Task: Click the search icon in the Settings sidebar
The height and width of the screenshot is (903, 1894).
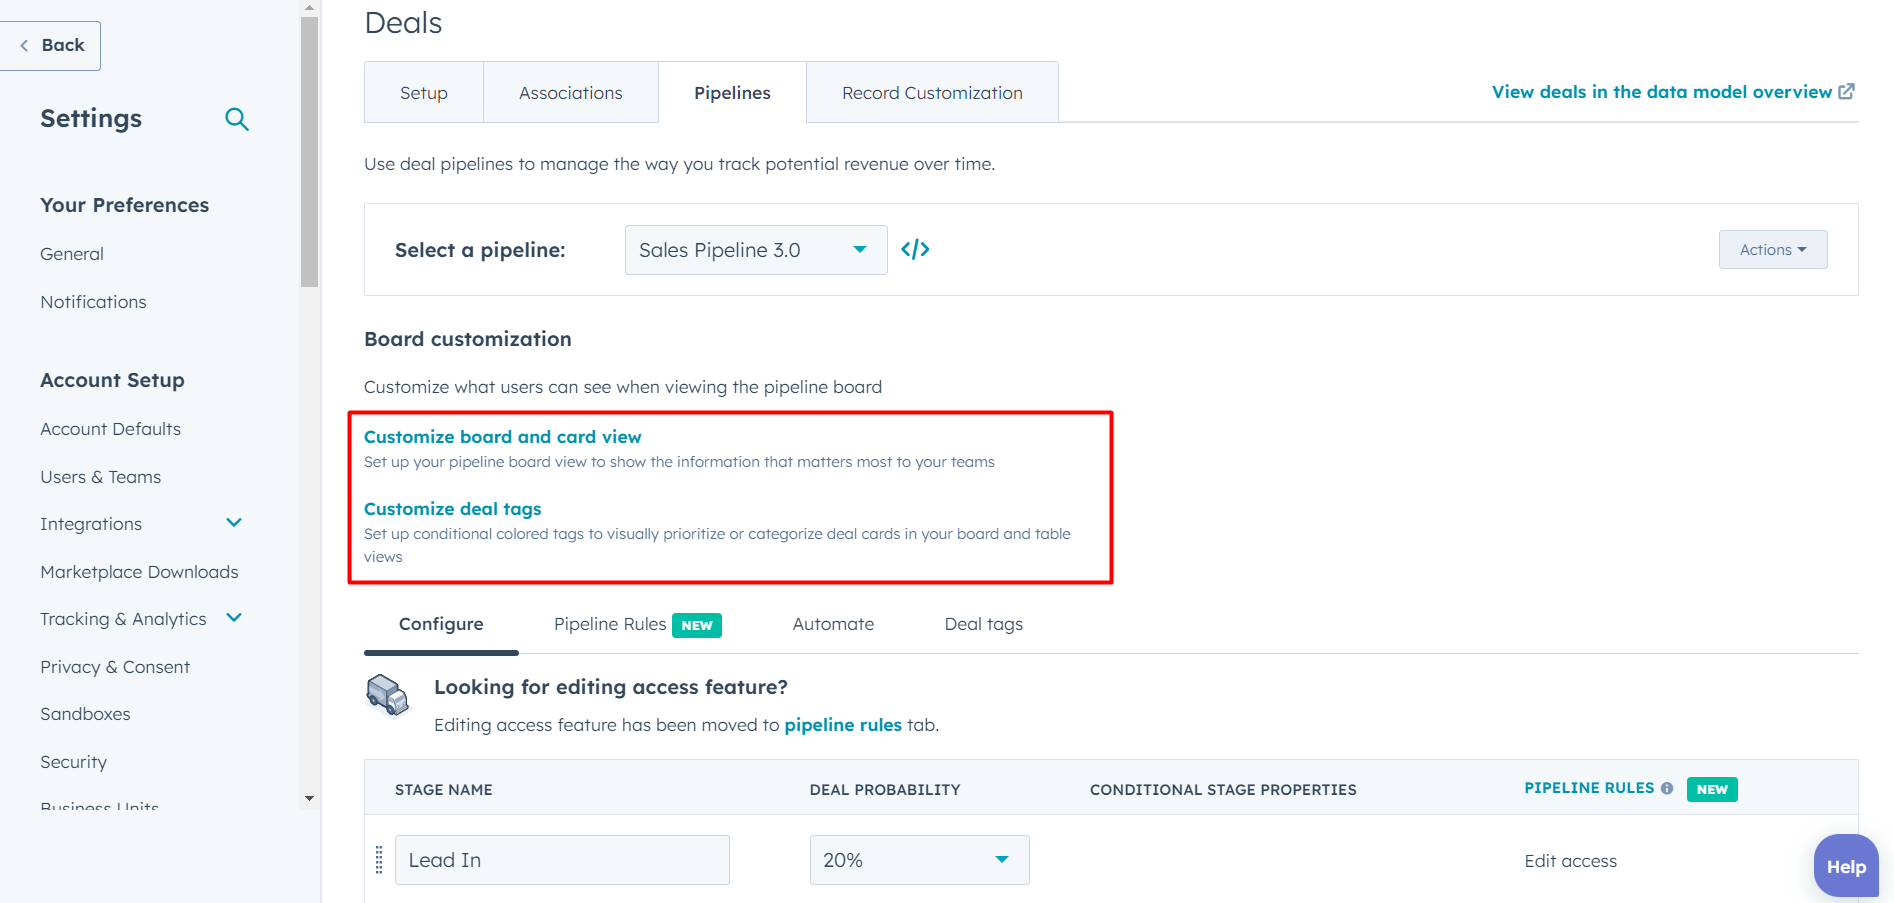Action: (237, 119)
